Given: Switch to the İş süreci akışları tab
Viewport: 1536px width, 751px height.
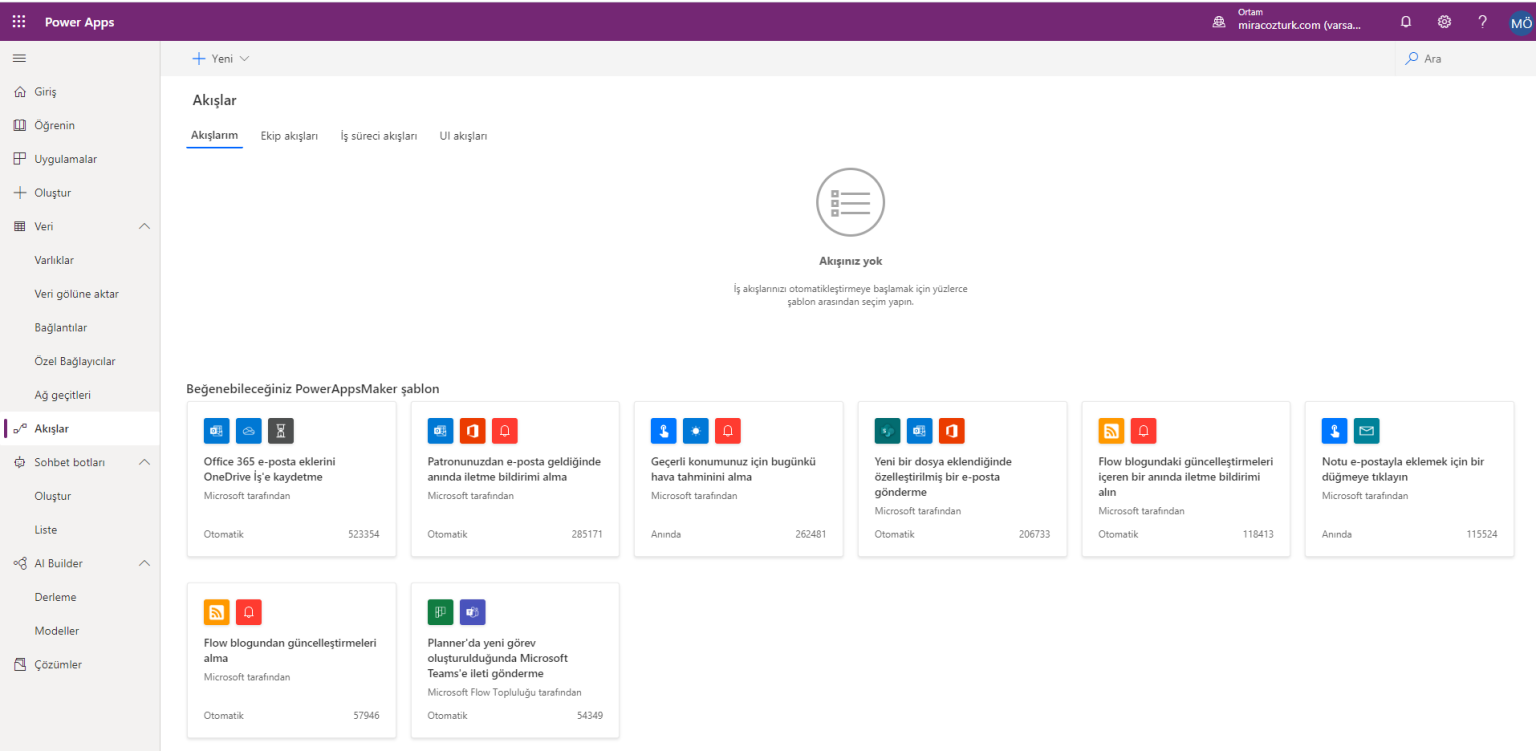Looking at the screenshot, I should pos(379,136).
